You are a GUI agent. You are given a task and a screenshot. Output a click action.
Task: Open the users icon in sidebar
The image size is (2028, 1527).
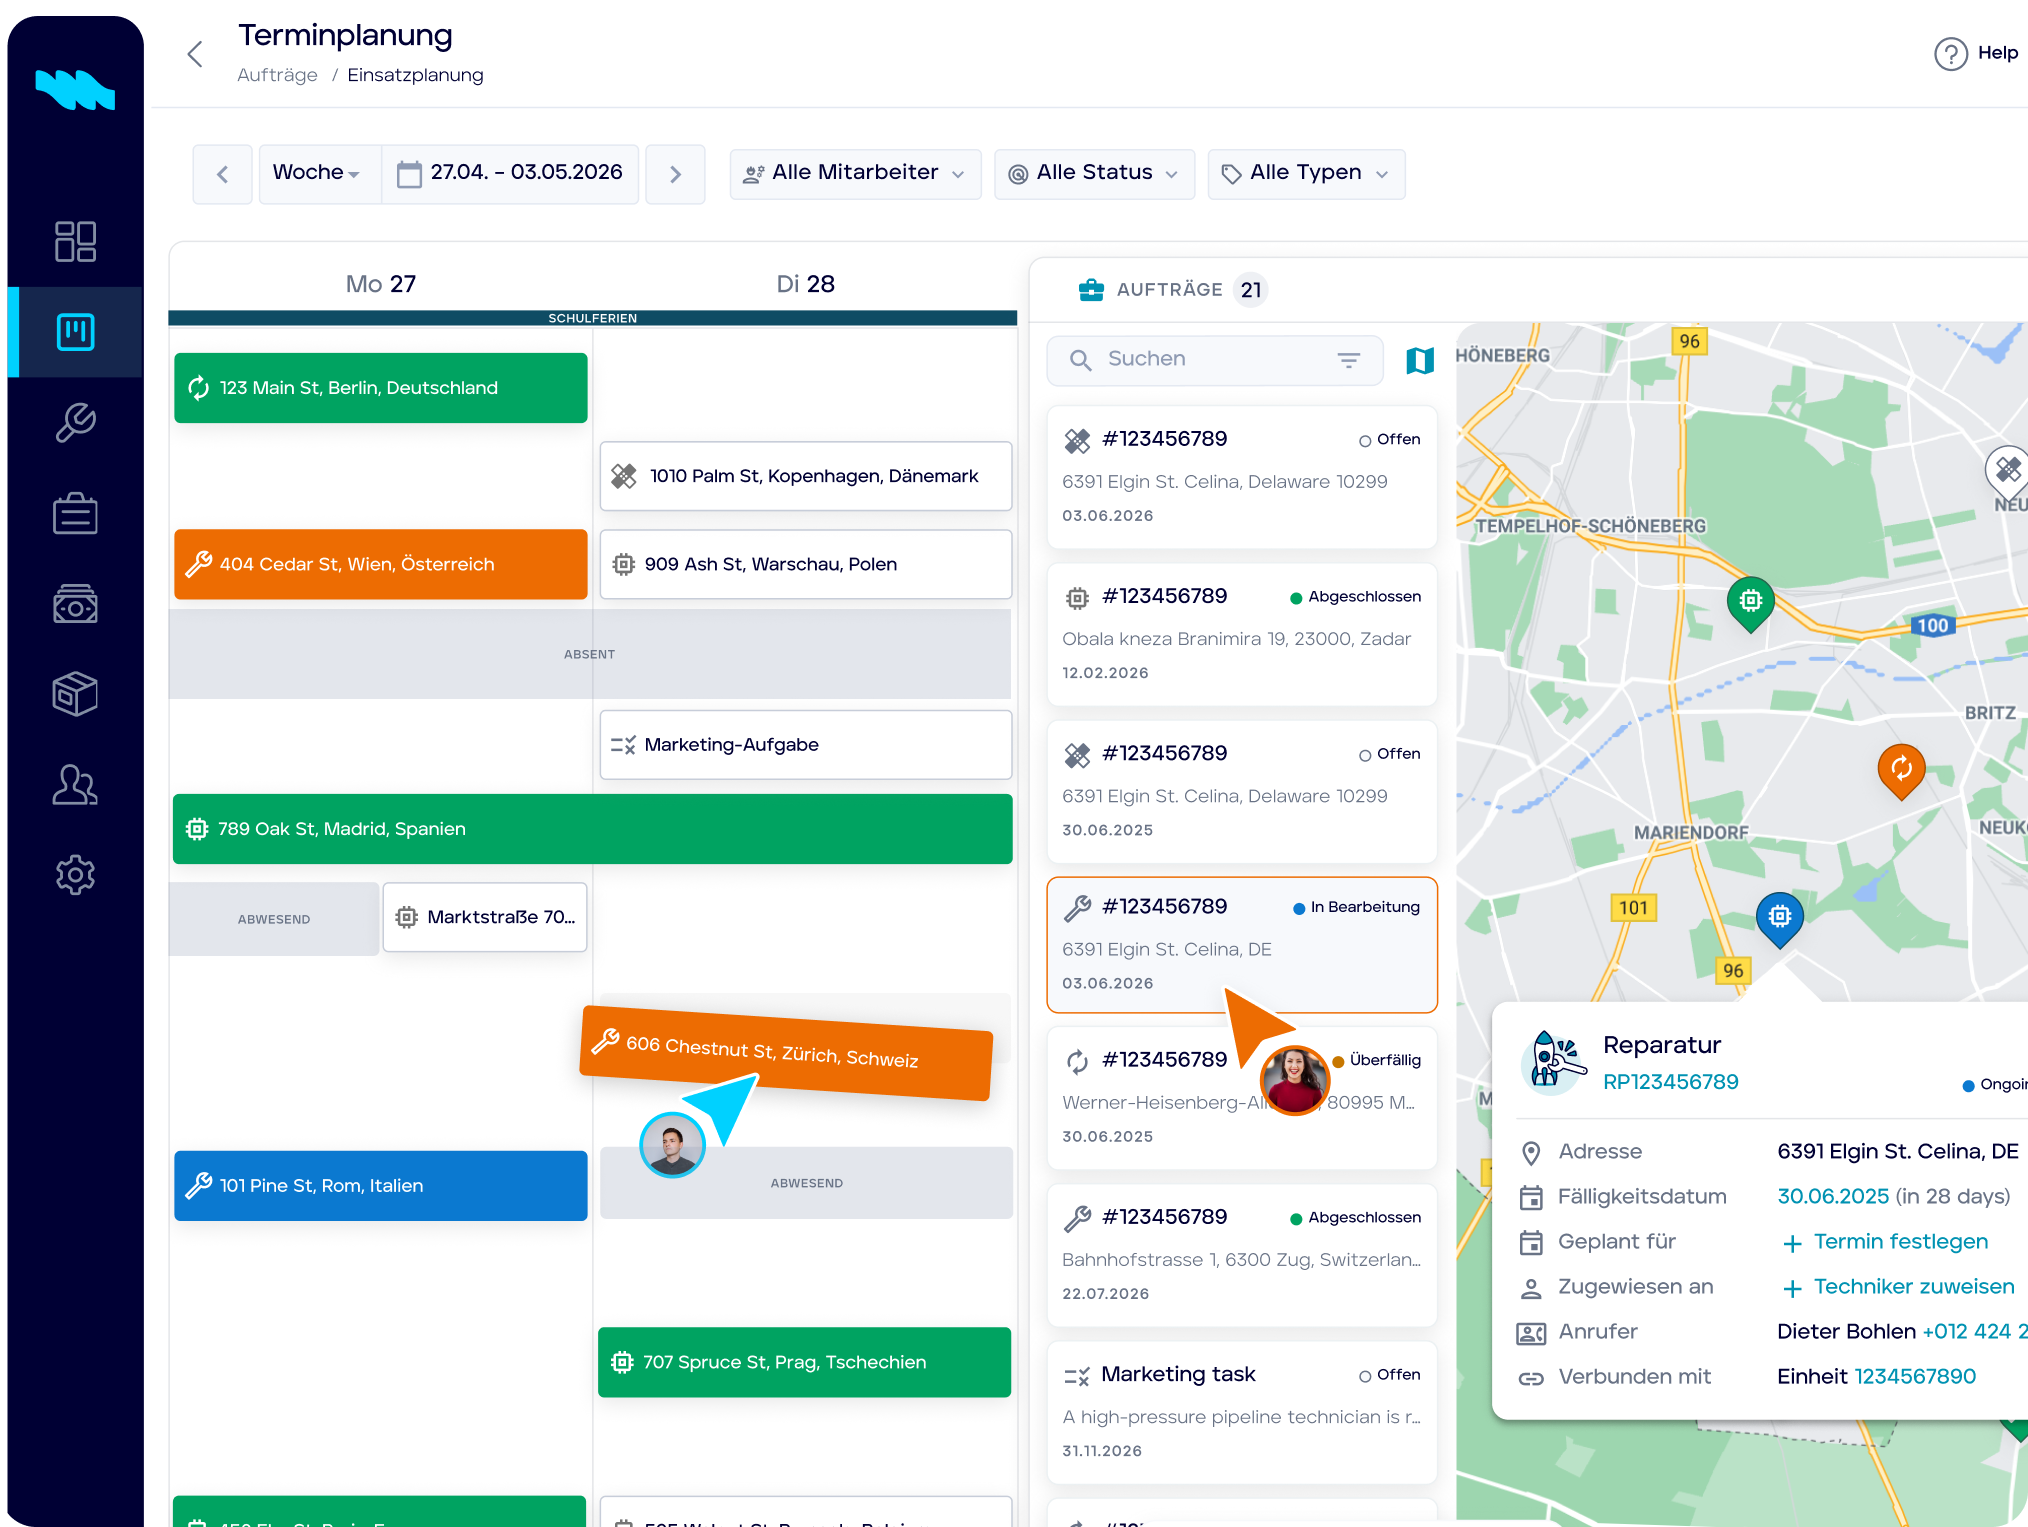click(75, 785)
